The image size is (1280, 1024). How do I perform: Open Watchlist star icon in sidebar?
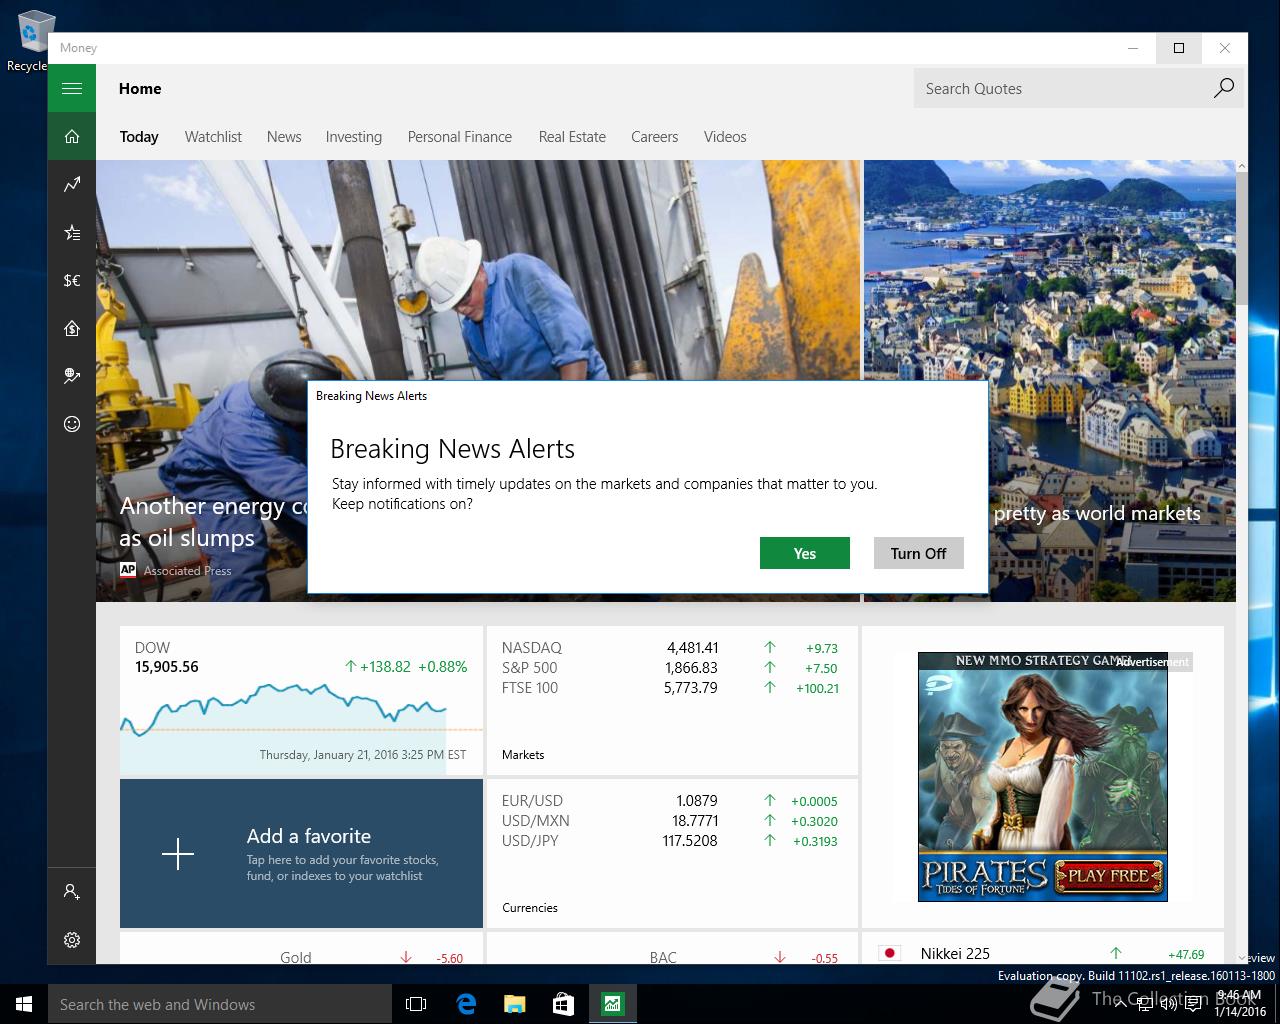click(72, 233)
